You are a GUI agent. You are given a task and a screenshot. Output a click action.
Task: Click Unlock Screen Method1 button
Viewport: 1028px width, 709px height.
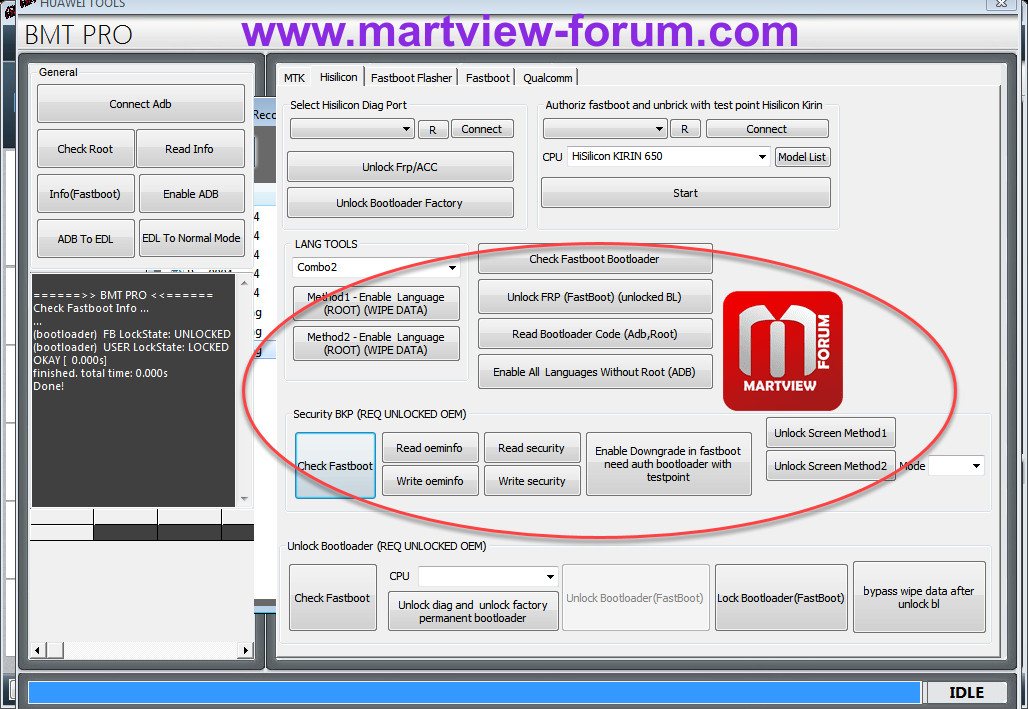click(830, 433)
